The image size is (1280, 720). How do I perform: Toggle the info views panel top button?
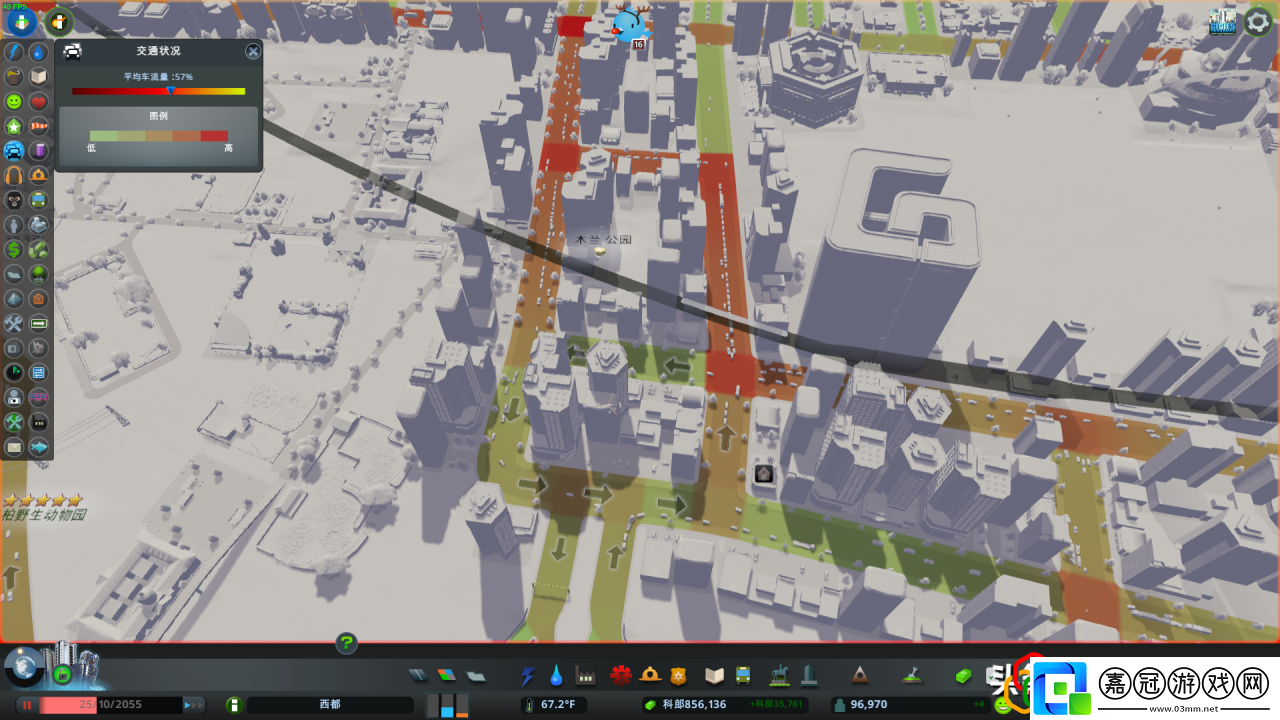tap(20, 20)
